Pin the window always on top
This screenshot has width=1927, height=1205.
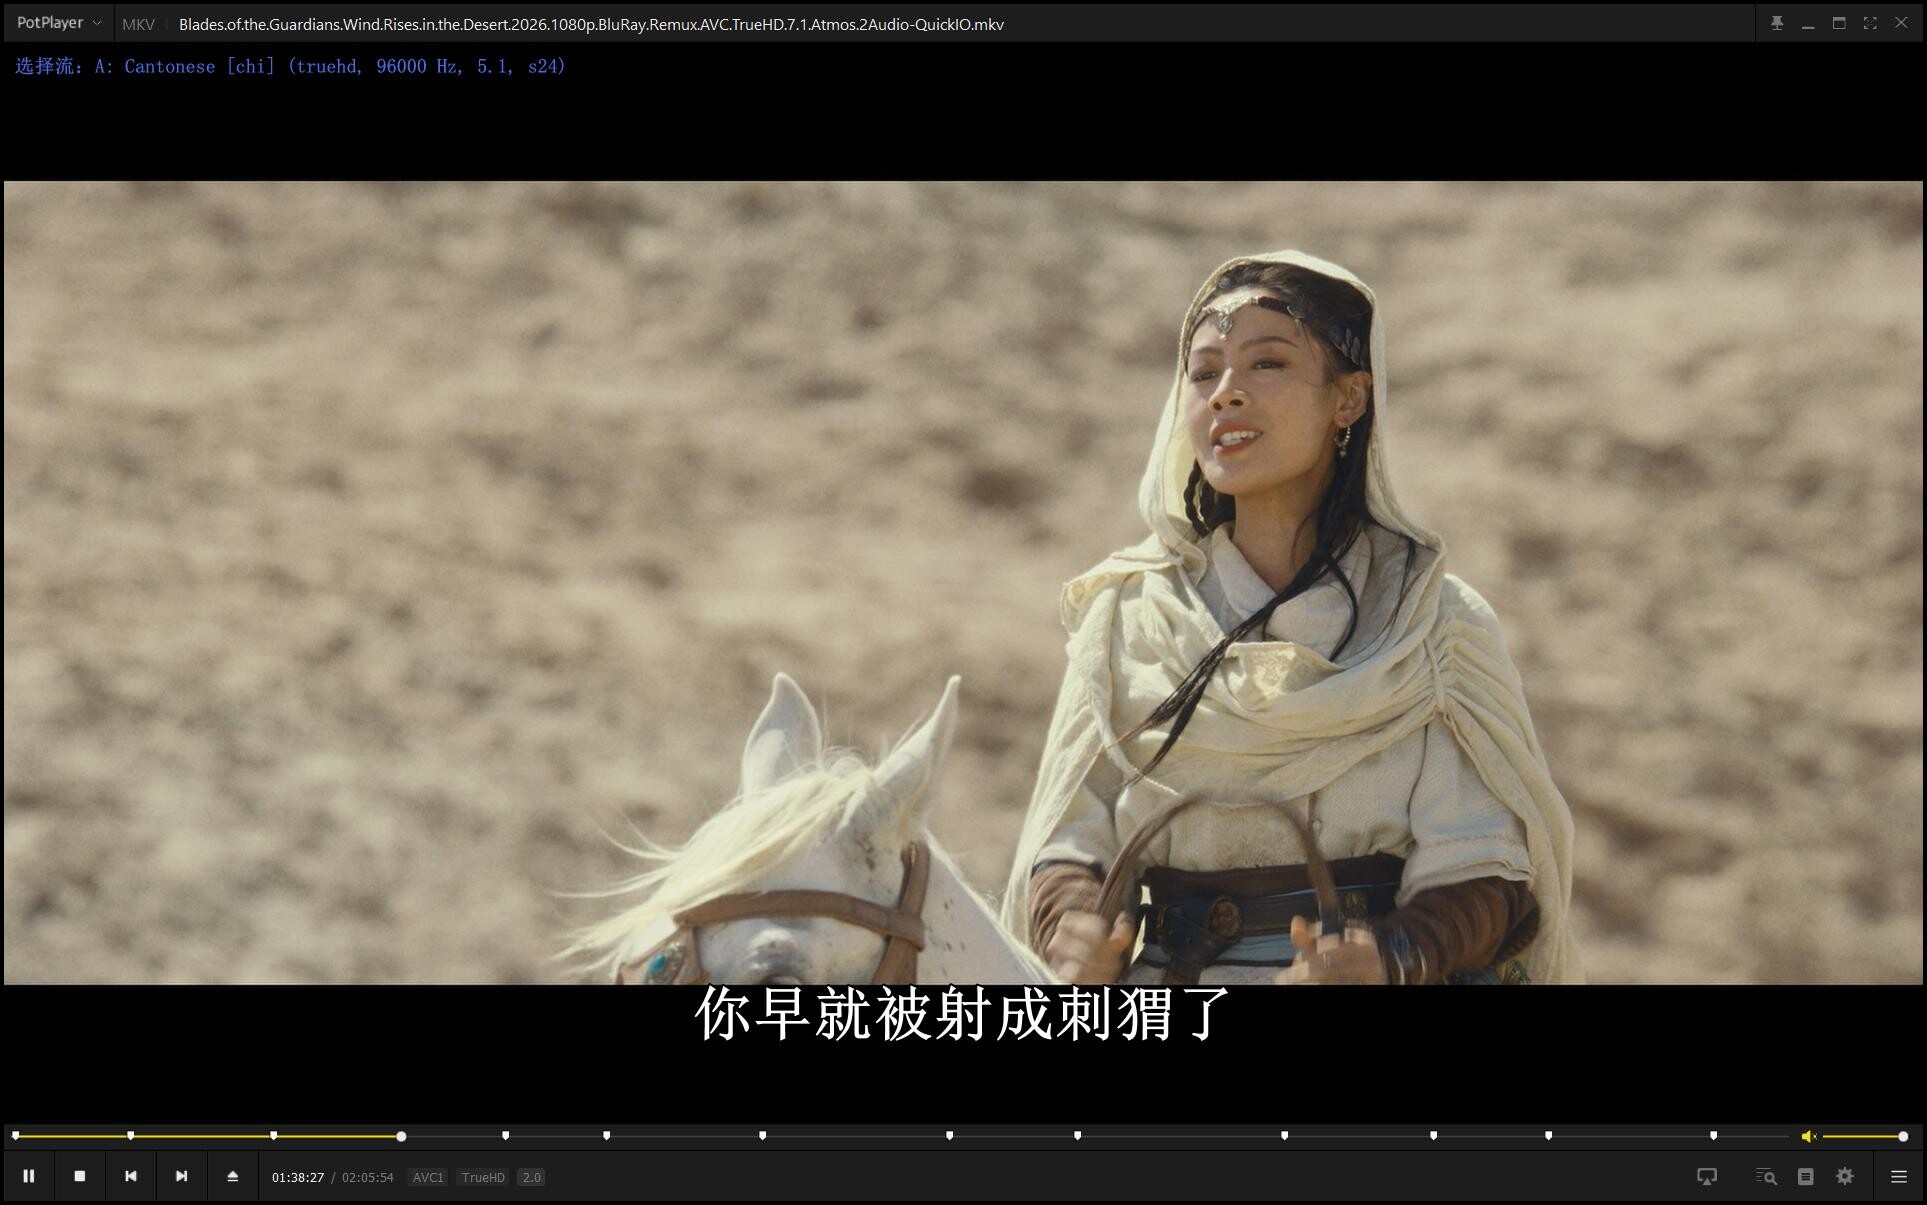coord(1777,23)
